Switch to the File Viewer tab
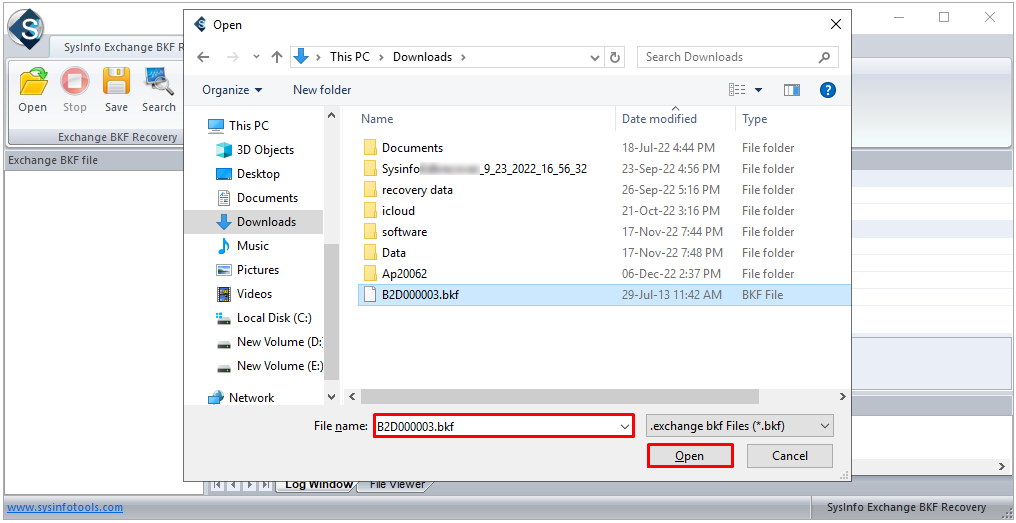Viewport: 1016px width, 523px height. [x=397, y=485]
